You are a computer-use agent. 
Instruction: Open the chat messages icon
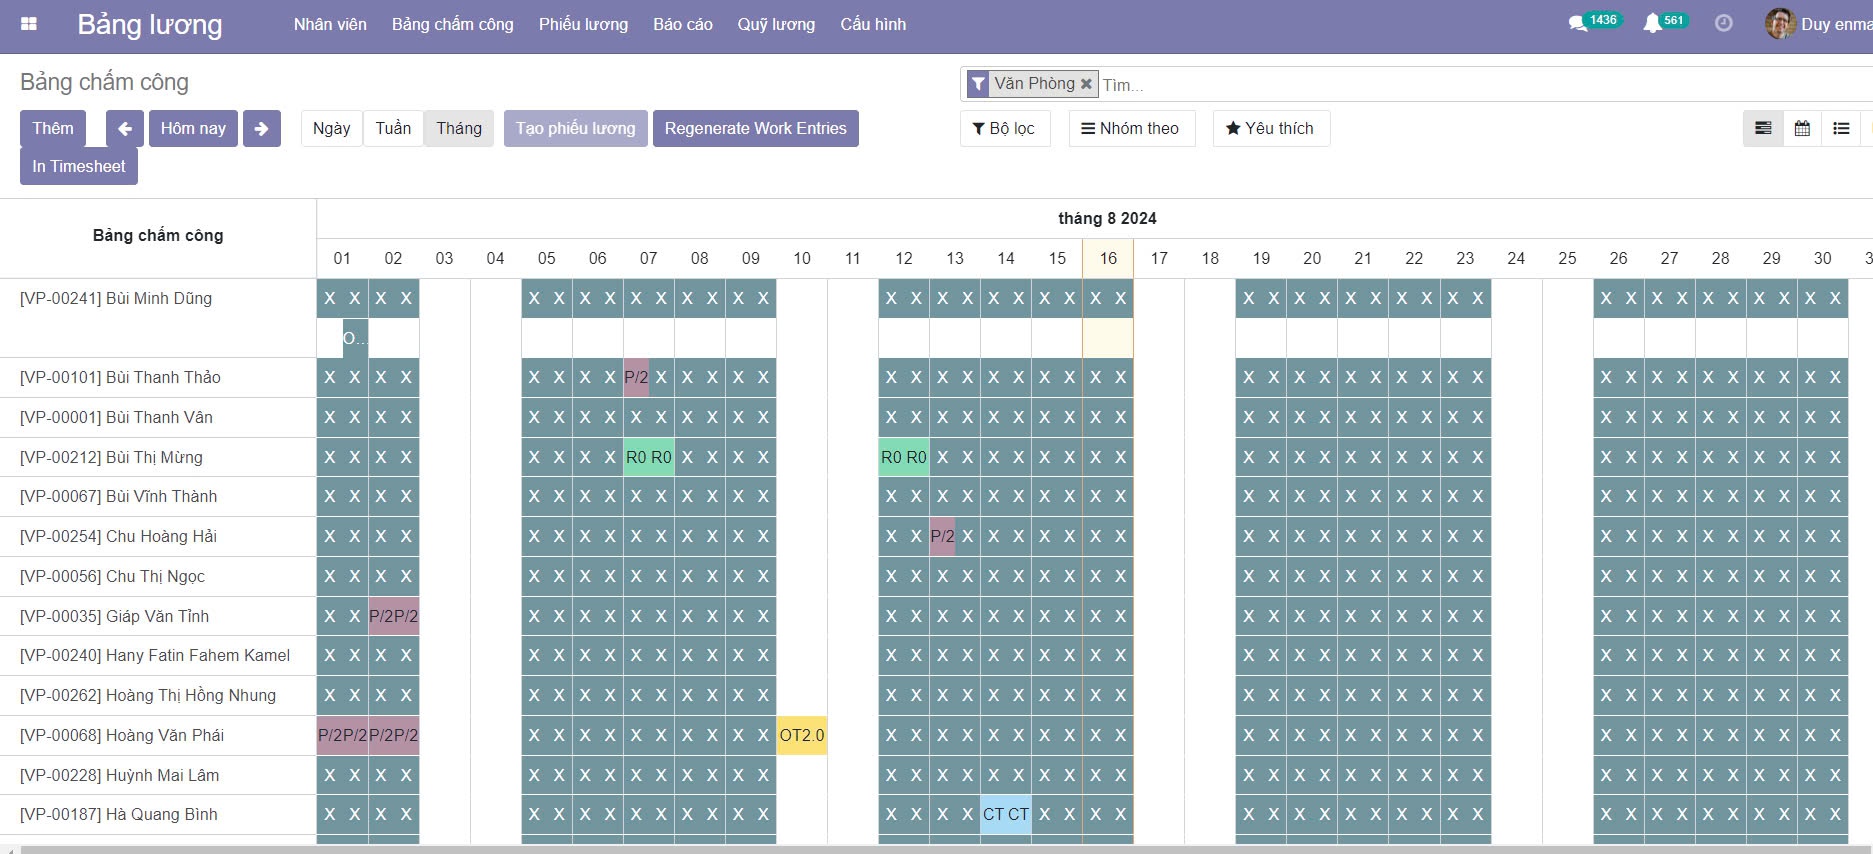click(x=1578, y=23)
